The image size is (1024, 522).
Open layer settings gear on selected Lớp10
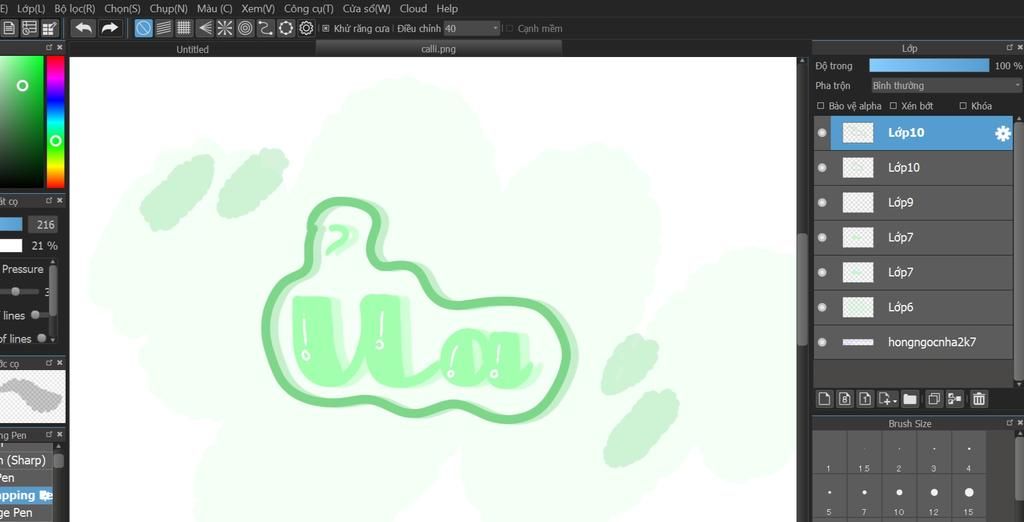[1002, 133]
